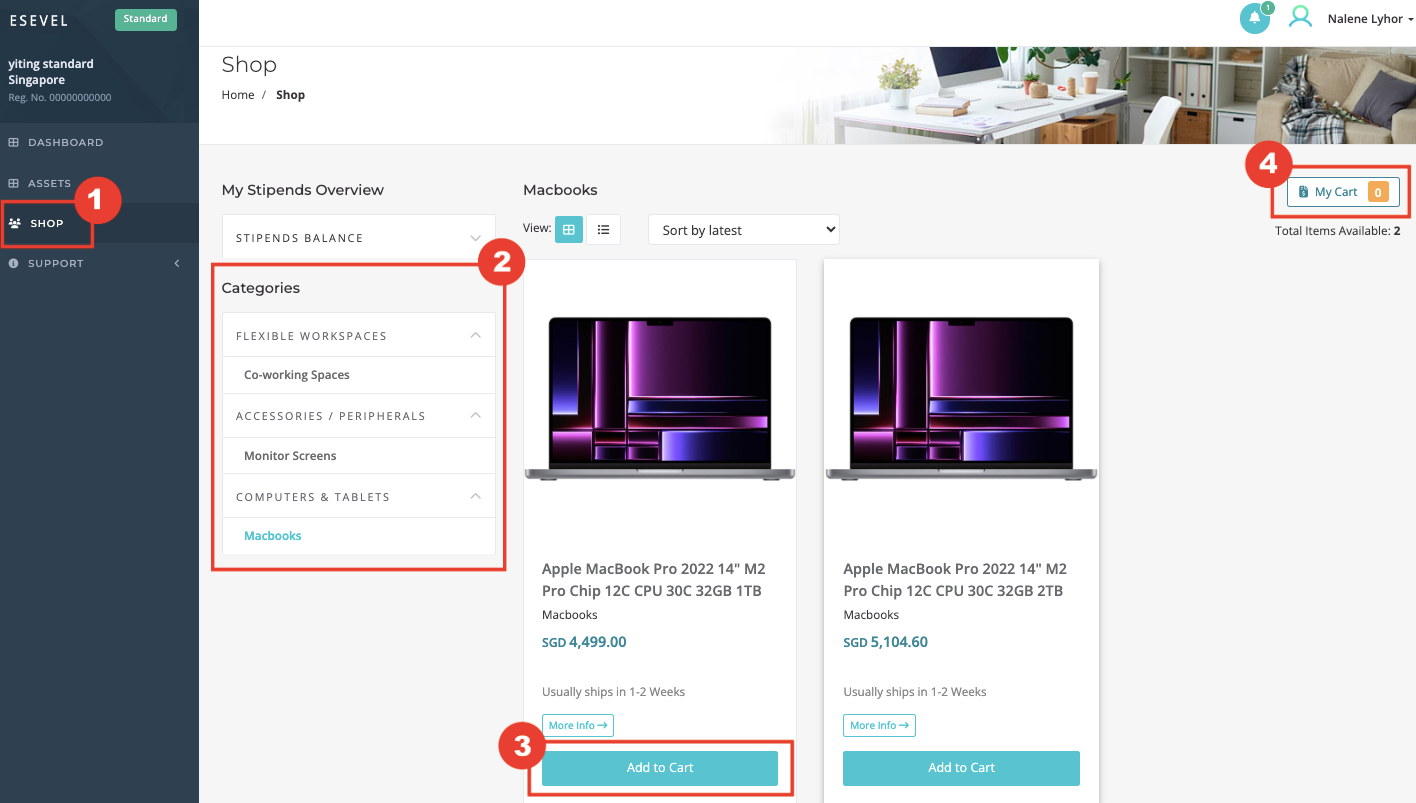Add the 2TB MacBook Pro to cart
Viewport: 1416px width, 803px height.
pos(961,768)
